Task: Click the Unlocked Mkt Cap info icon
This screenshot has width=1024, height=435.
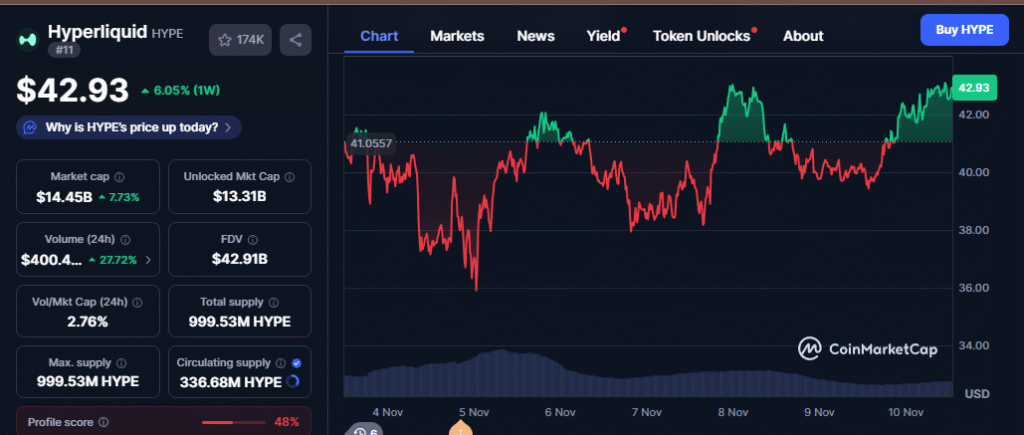Action: pyautogui.click(x=289, y=176)
